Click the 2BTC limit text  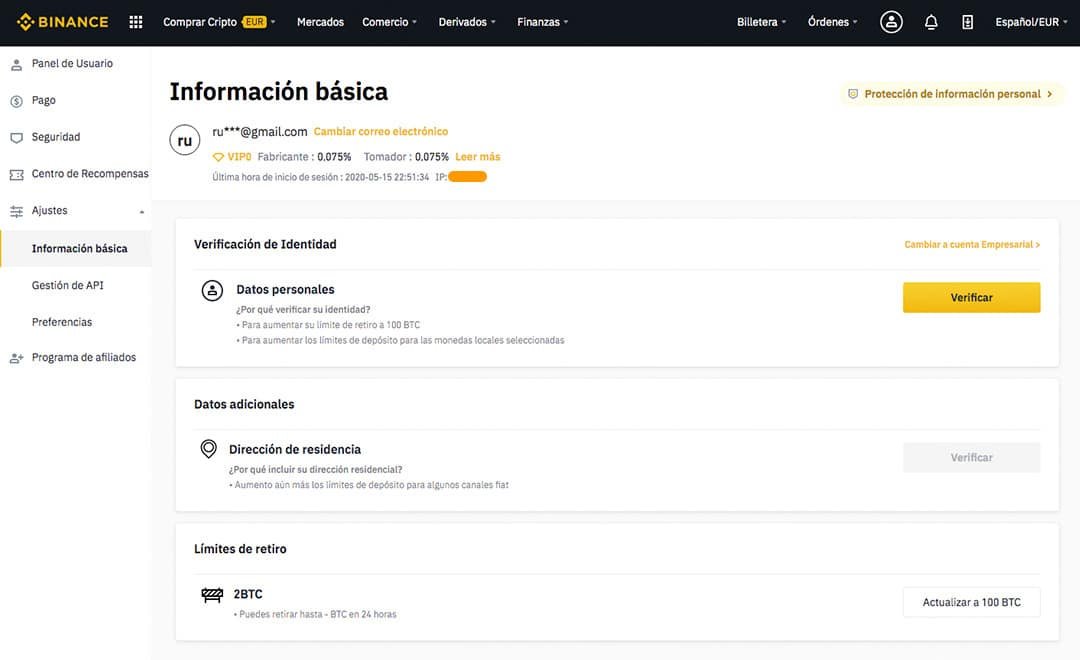pos(248,594)
